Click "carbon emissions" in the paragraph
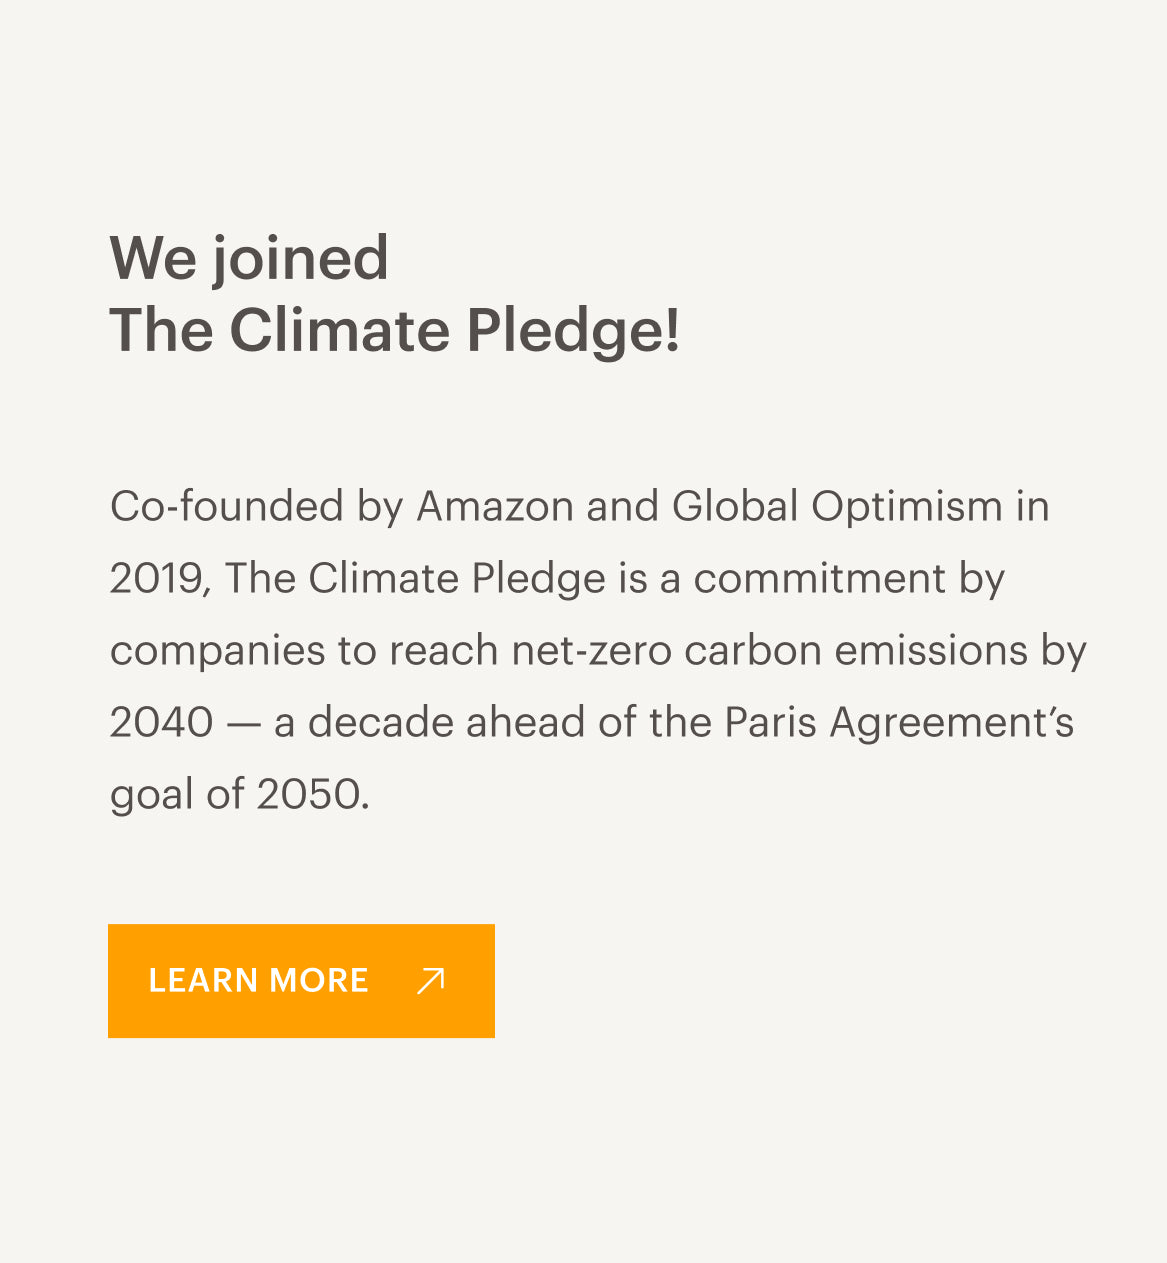 pos(855,652)
